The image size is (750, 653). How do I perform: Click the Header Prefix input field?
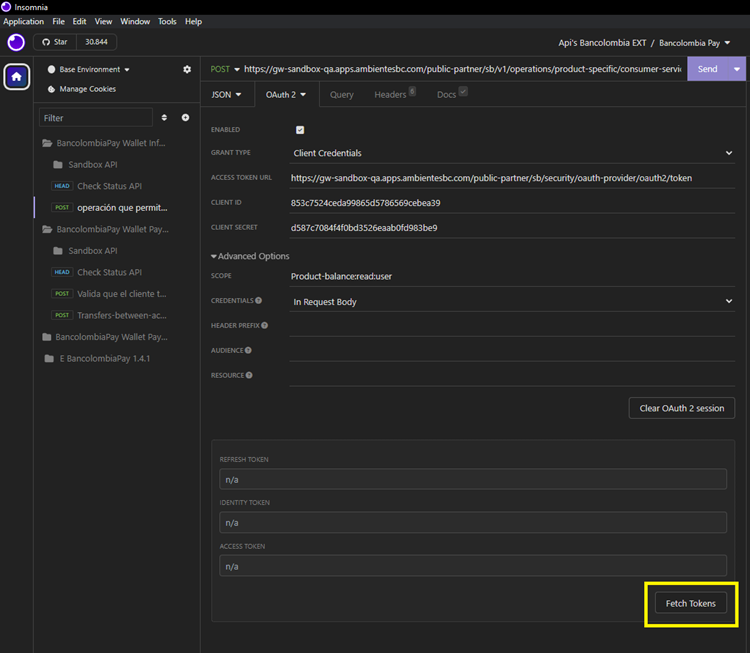tap(512, 326)
